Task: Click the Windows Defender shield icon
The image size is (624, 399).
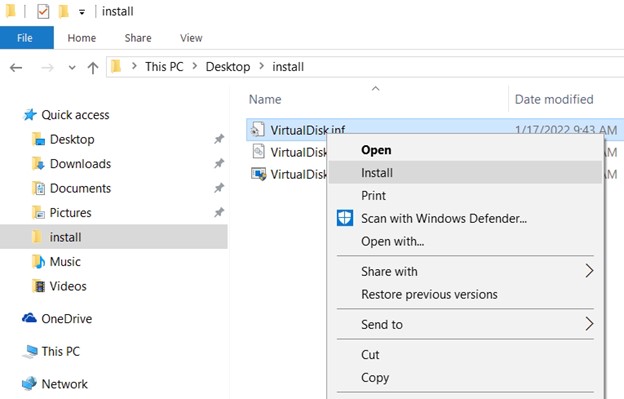Action: pos(345,218)
